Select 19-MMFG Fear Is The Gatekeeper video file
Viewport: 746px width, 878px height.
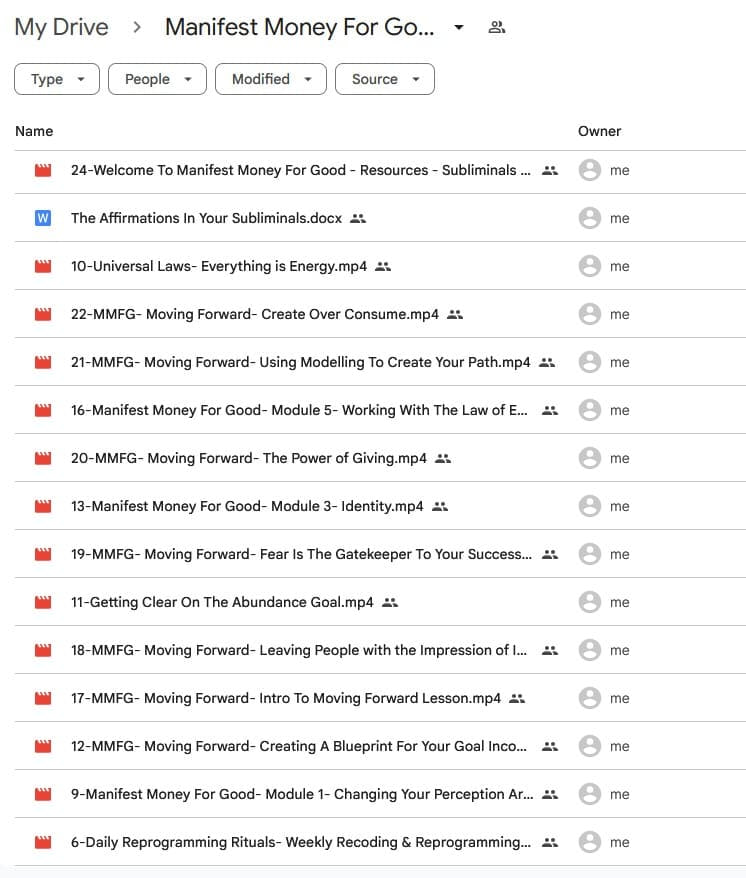(x=300, y=554)
